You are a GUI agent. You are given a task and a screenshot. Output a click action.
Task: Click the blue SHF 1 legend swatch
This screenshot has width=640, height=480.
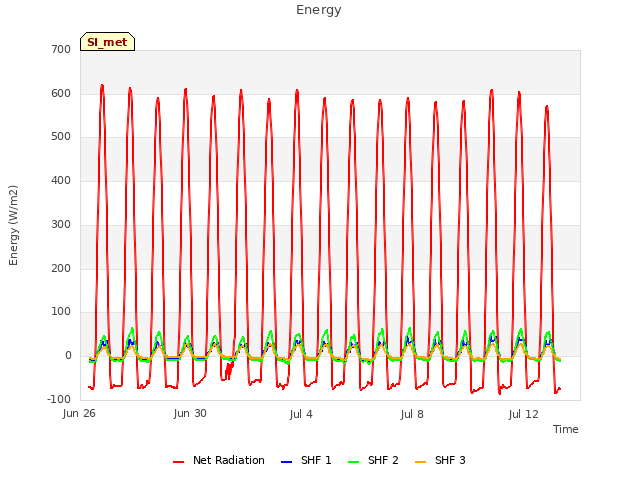[287, 462]
